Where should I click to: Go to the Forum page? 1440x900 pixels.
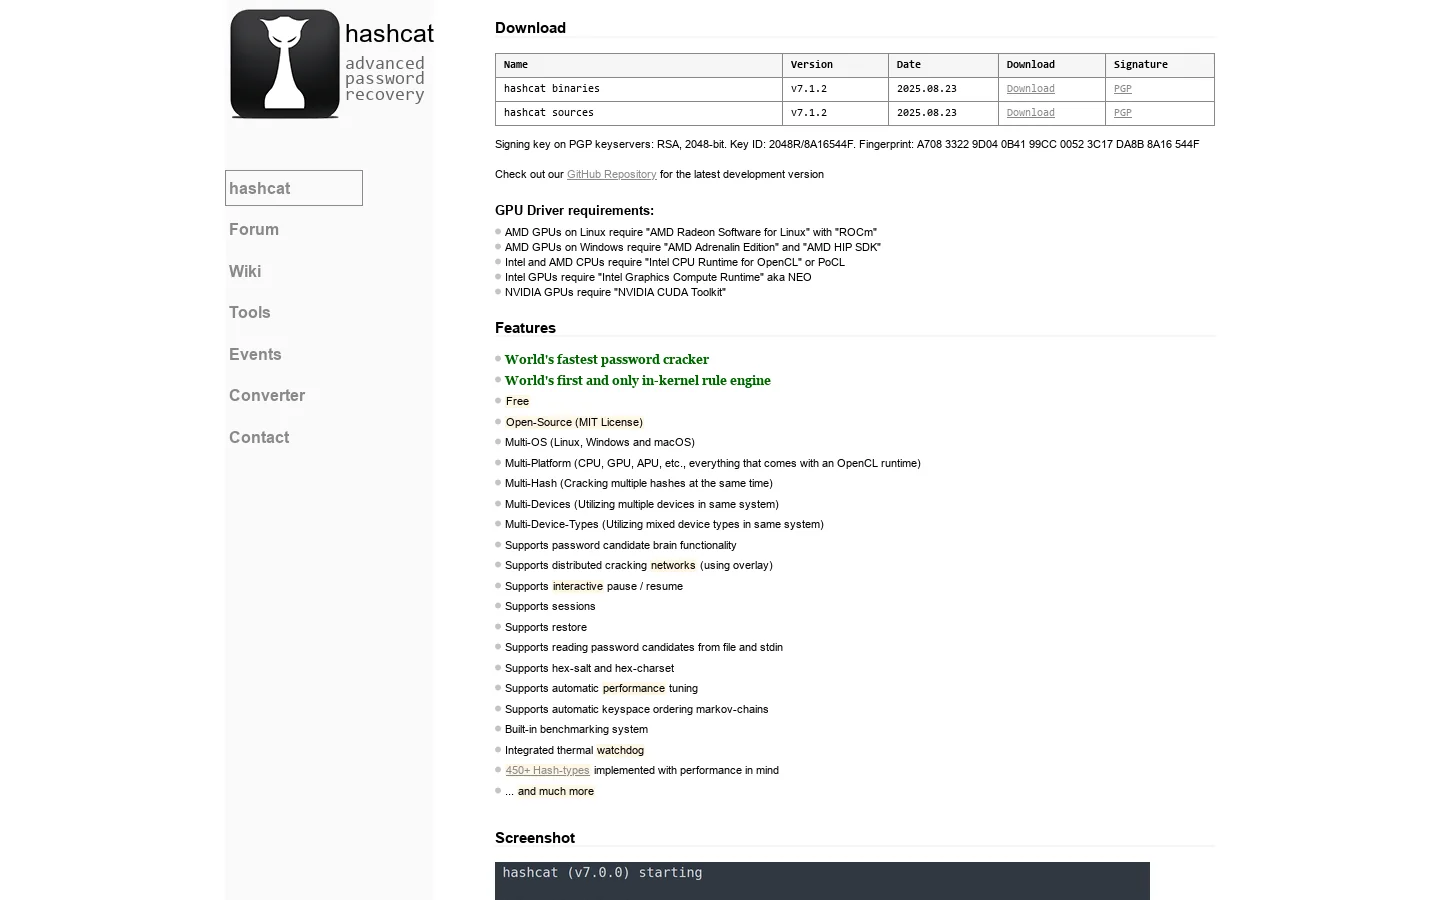(x=254, y=230)
